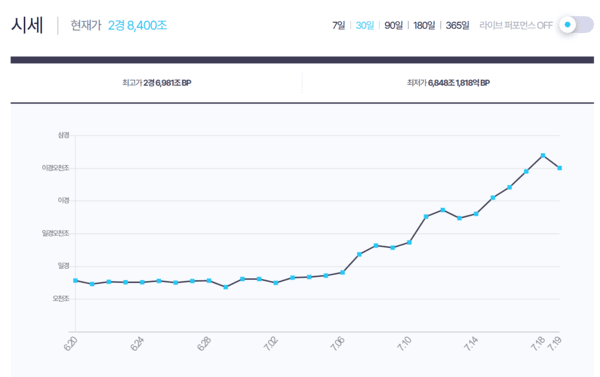The image size is (600, 377).
Task: Click the 이경 y-axis label
Action: [64, 201]
